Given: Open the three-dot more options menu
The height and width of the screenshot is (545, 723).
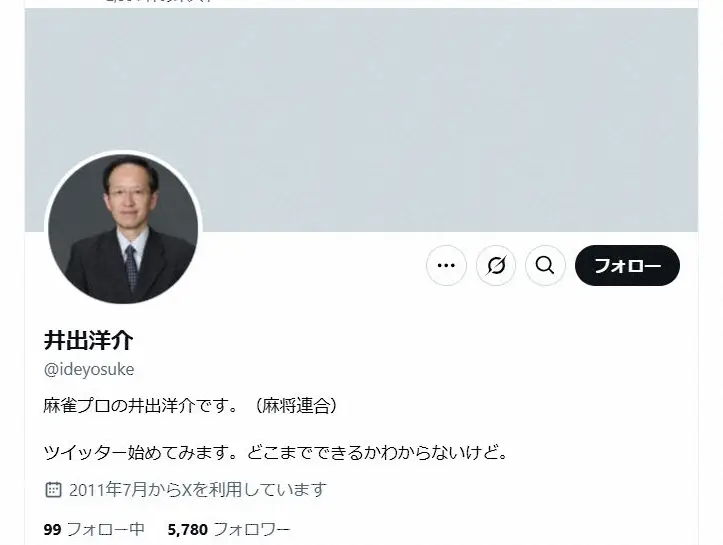Looking at the screenshot, I should click(x=446, y=266).
